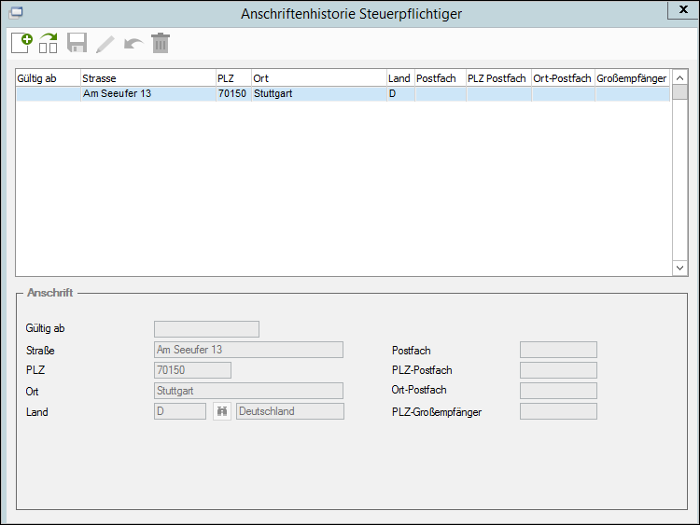Select the table cell Stuttgart
700x525 pixels.
coord(319,94)
